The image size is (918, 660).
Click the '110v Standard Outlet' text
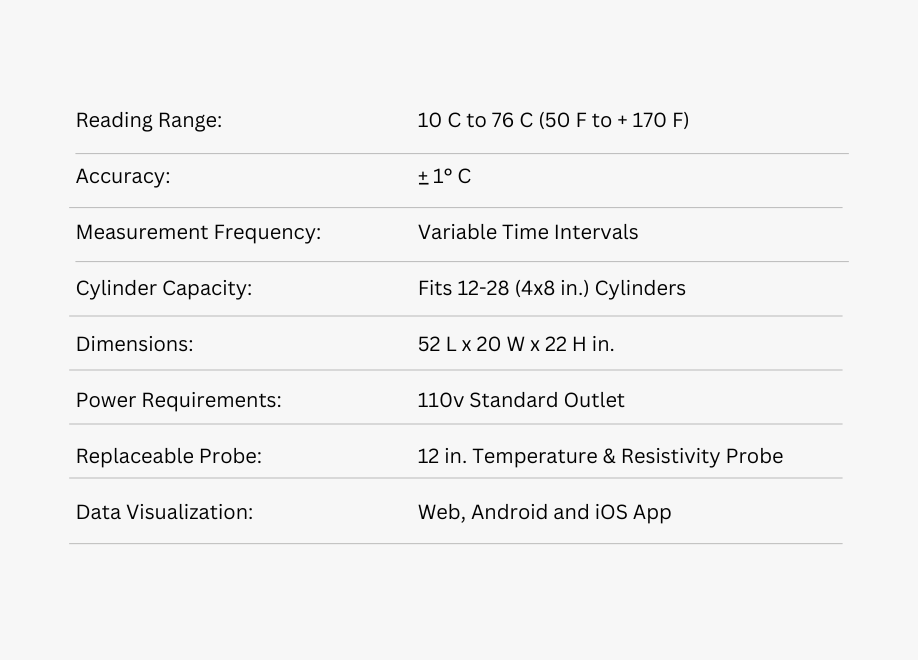pos(521,401)
